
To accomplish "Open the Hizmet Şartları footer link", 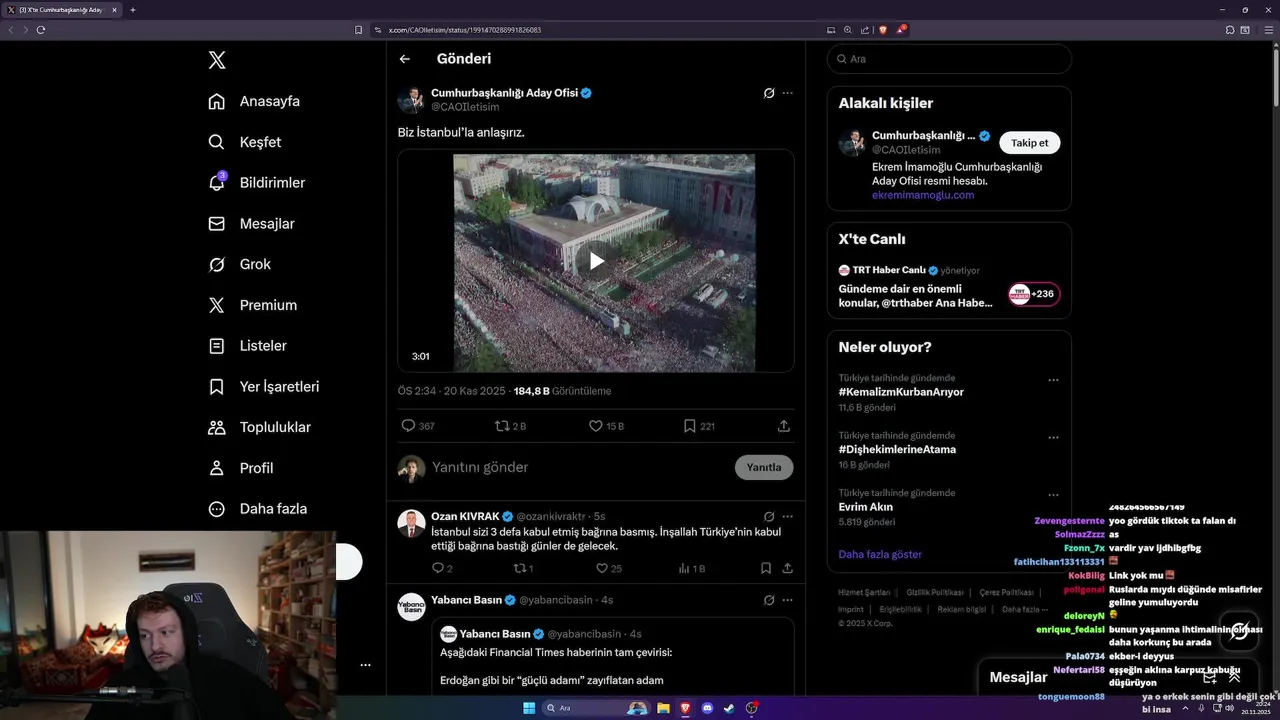I will click(865, 593).
